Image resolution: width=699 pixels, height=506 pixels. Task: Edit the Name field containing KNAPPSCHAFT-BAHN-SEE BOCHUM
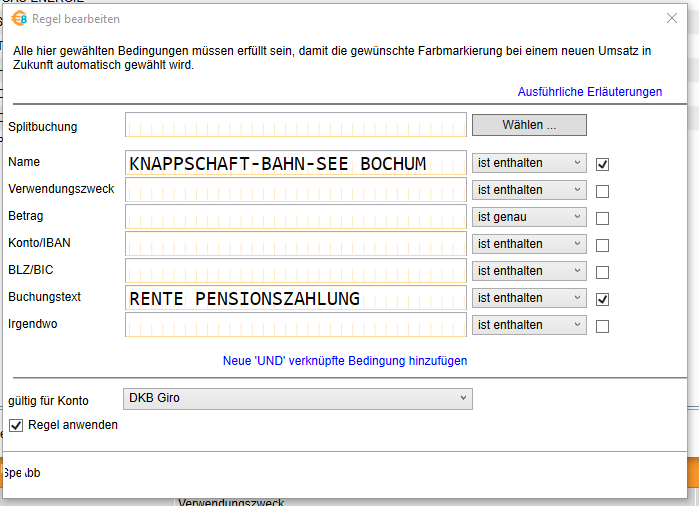tap(296, 163)
